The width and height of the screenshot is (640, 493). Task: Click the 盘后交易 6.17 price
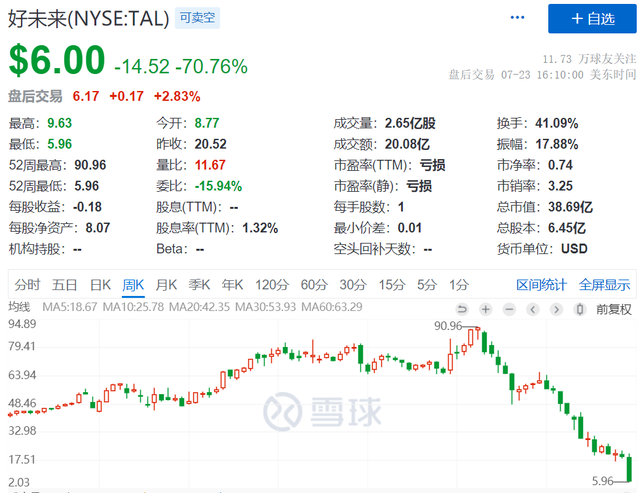(86, 96)
